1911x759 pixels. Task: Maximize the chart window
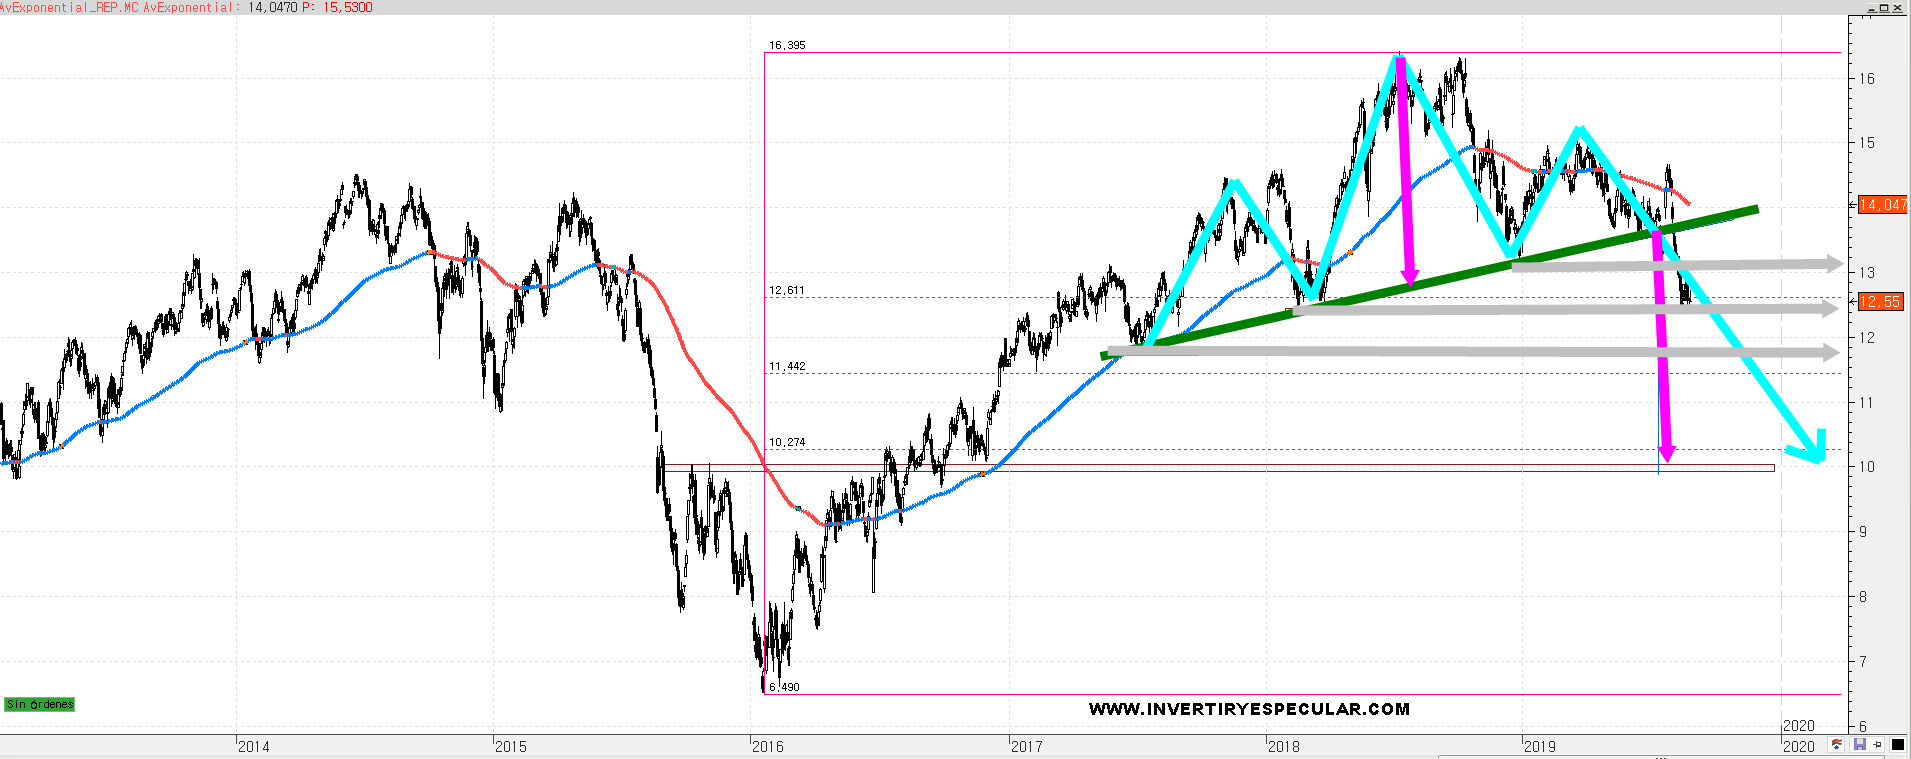point(1883,8)
